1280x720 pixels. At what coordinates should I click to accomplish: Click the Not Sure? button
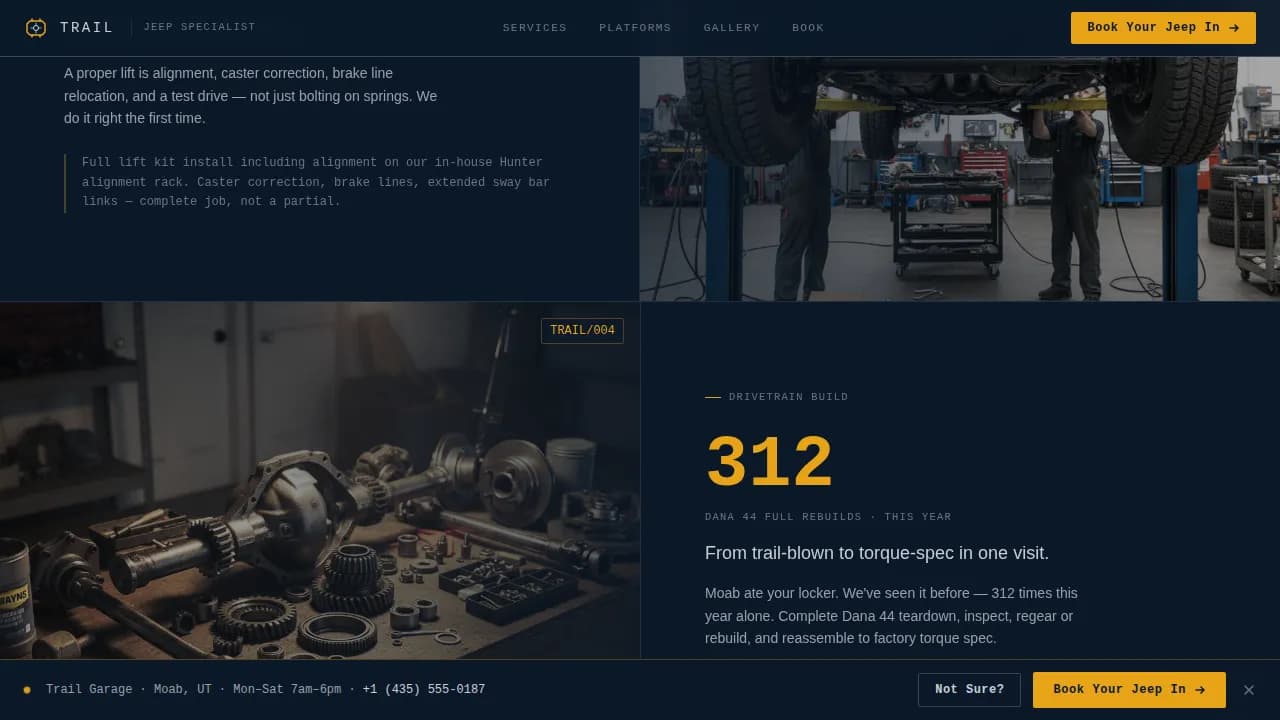(969, 690)
